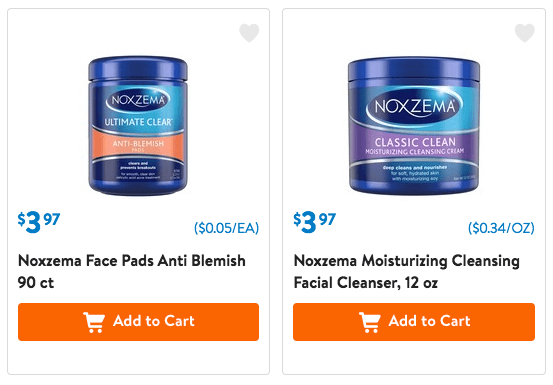Favorite the Noxzema Face Pads with heart icon
553x385 pixels.
[249, 33]
